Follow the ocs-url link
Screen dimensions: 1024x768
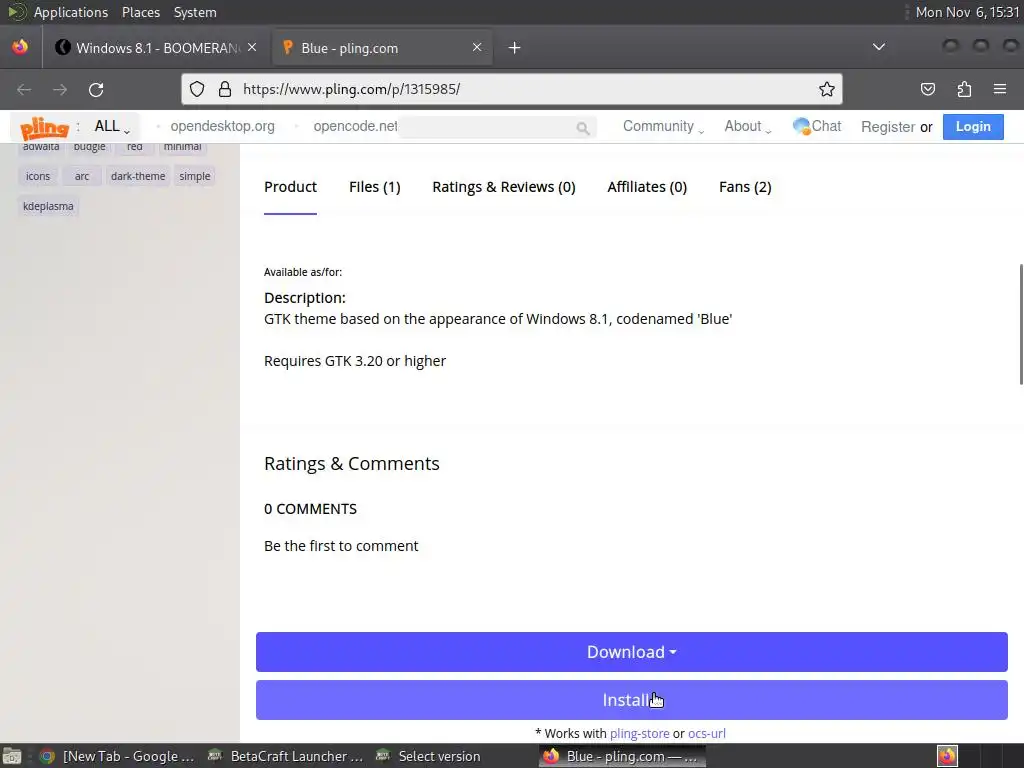point(707,733)
